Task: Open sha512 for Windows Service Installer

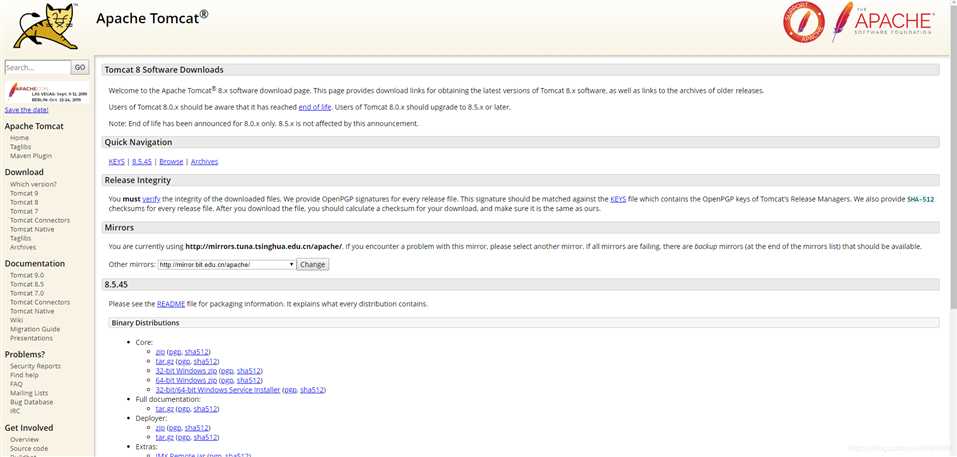Action: pyautogui.click(x=312, y=390)
